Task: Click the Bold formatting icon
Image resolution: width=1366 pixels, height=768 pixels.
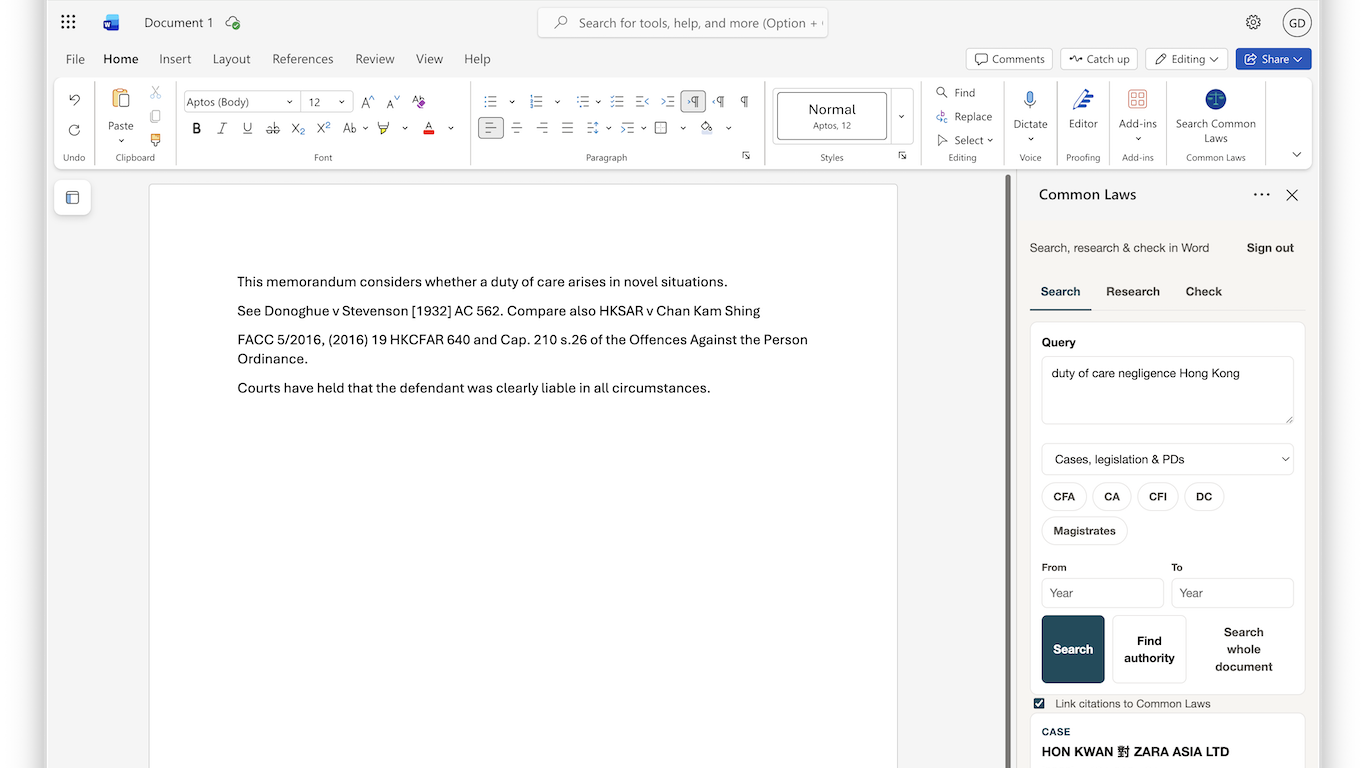Action: [x=197, y=128]
